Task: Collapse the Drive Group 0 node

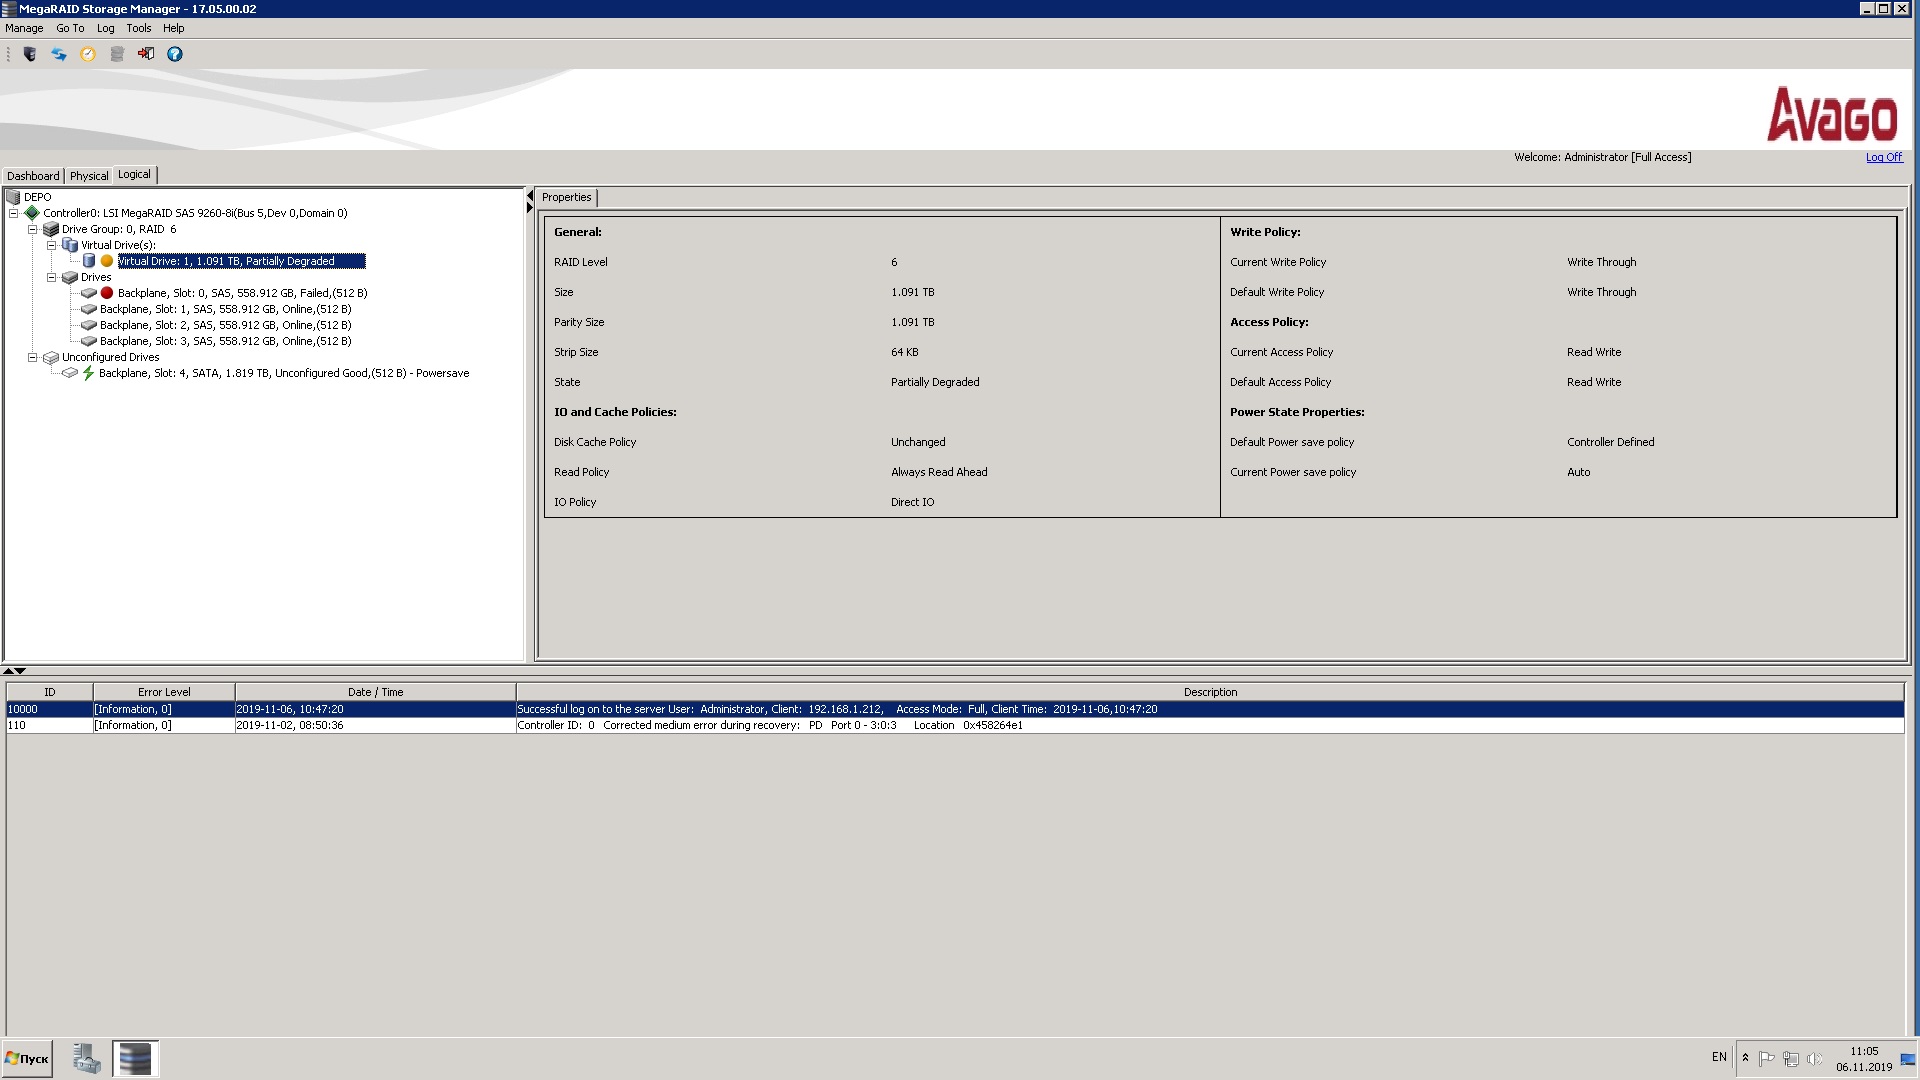Action: click(x=33, y=229)
